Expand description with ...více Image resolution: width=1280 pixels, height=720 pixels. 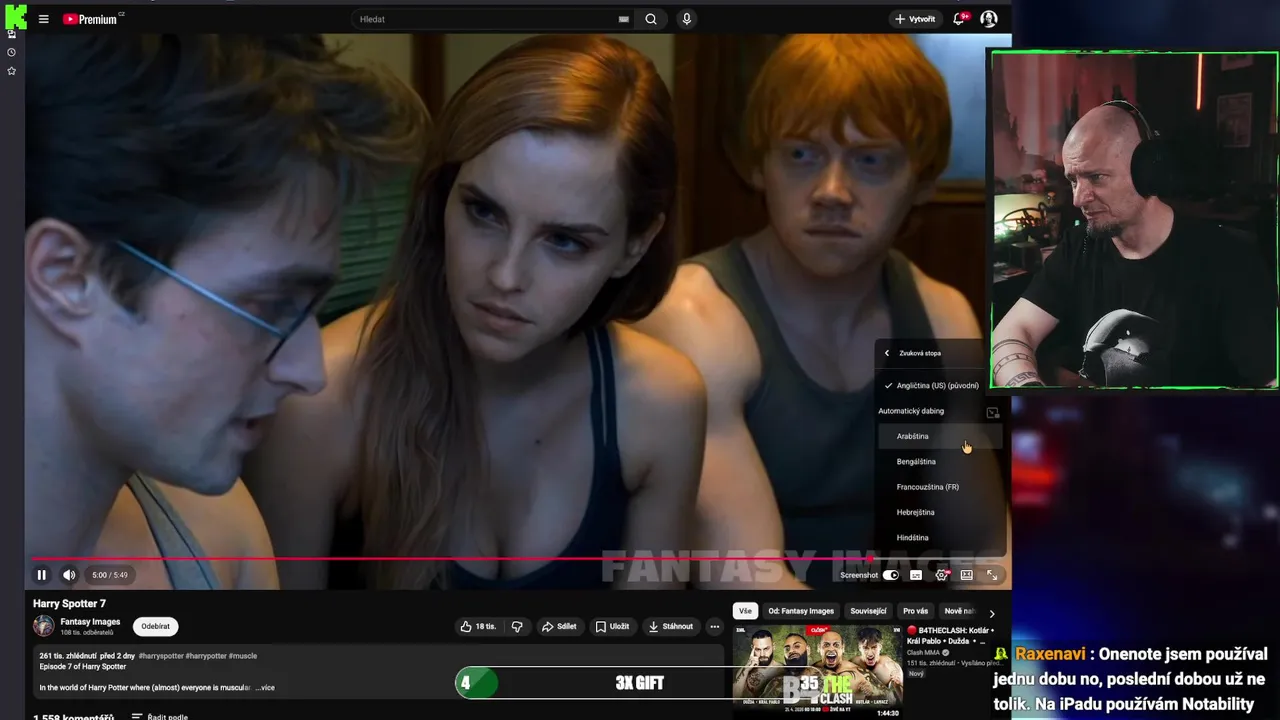[265, 688]
